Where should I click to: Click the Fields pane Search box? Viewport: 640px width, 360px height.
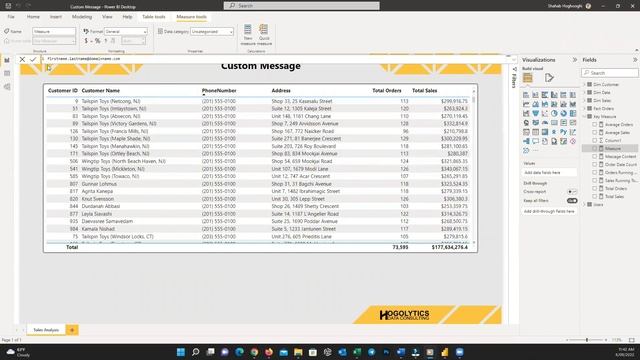tap(610, 73)
